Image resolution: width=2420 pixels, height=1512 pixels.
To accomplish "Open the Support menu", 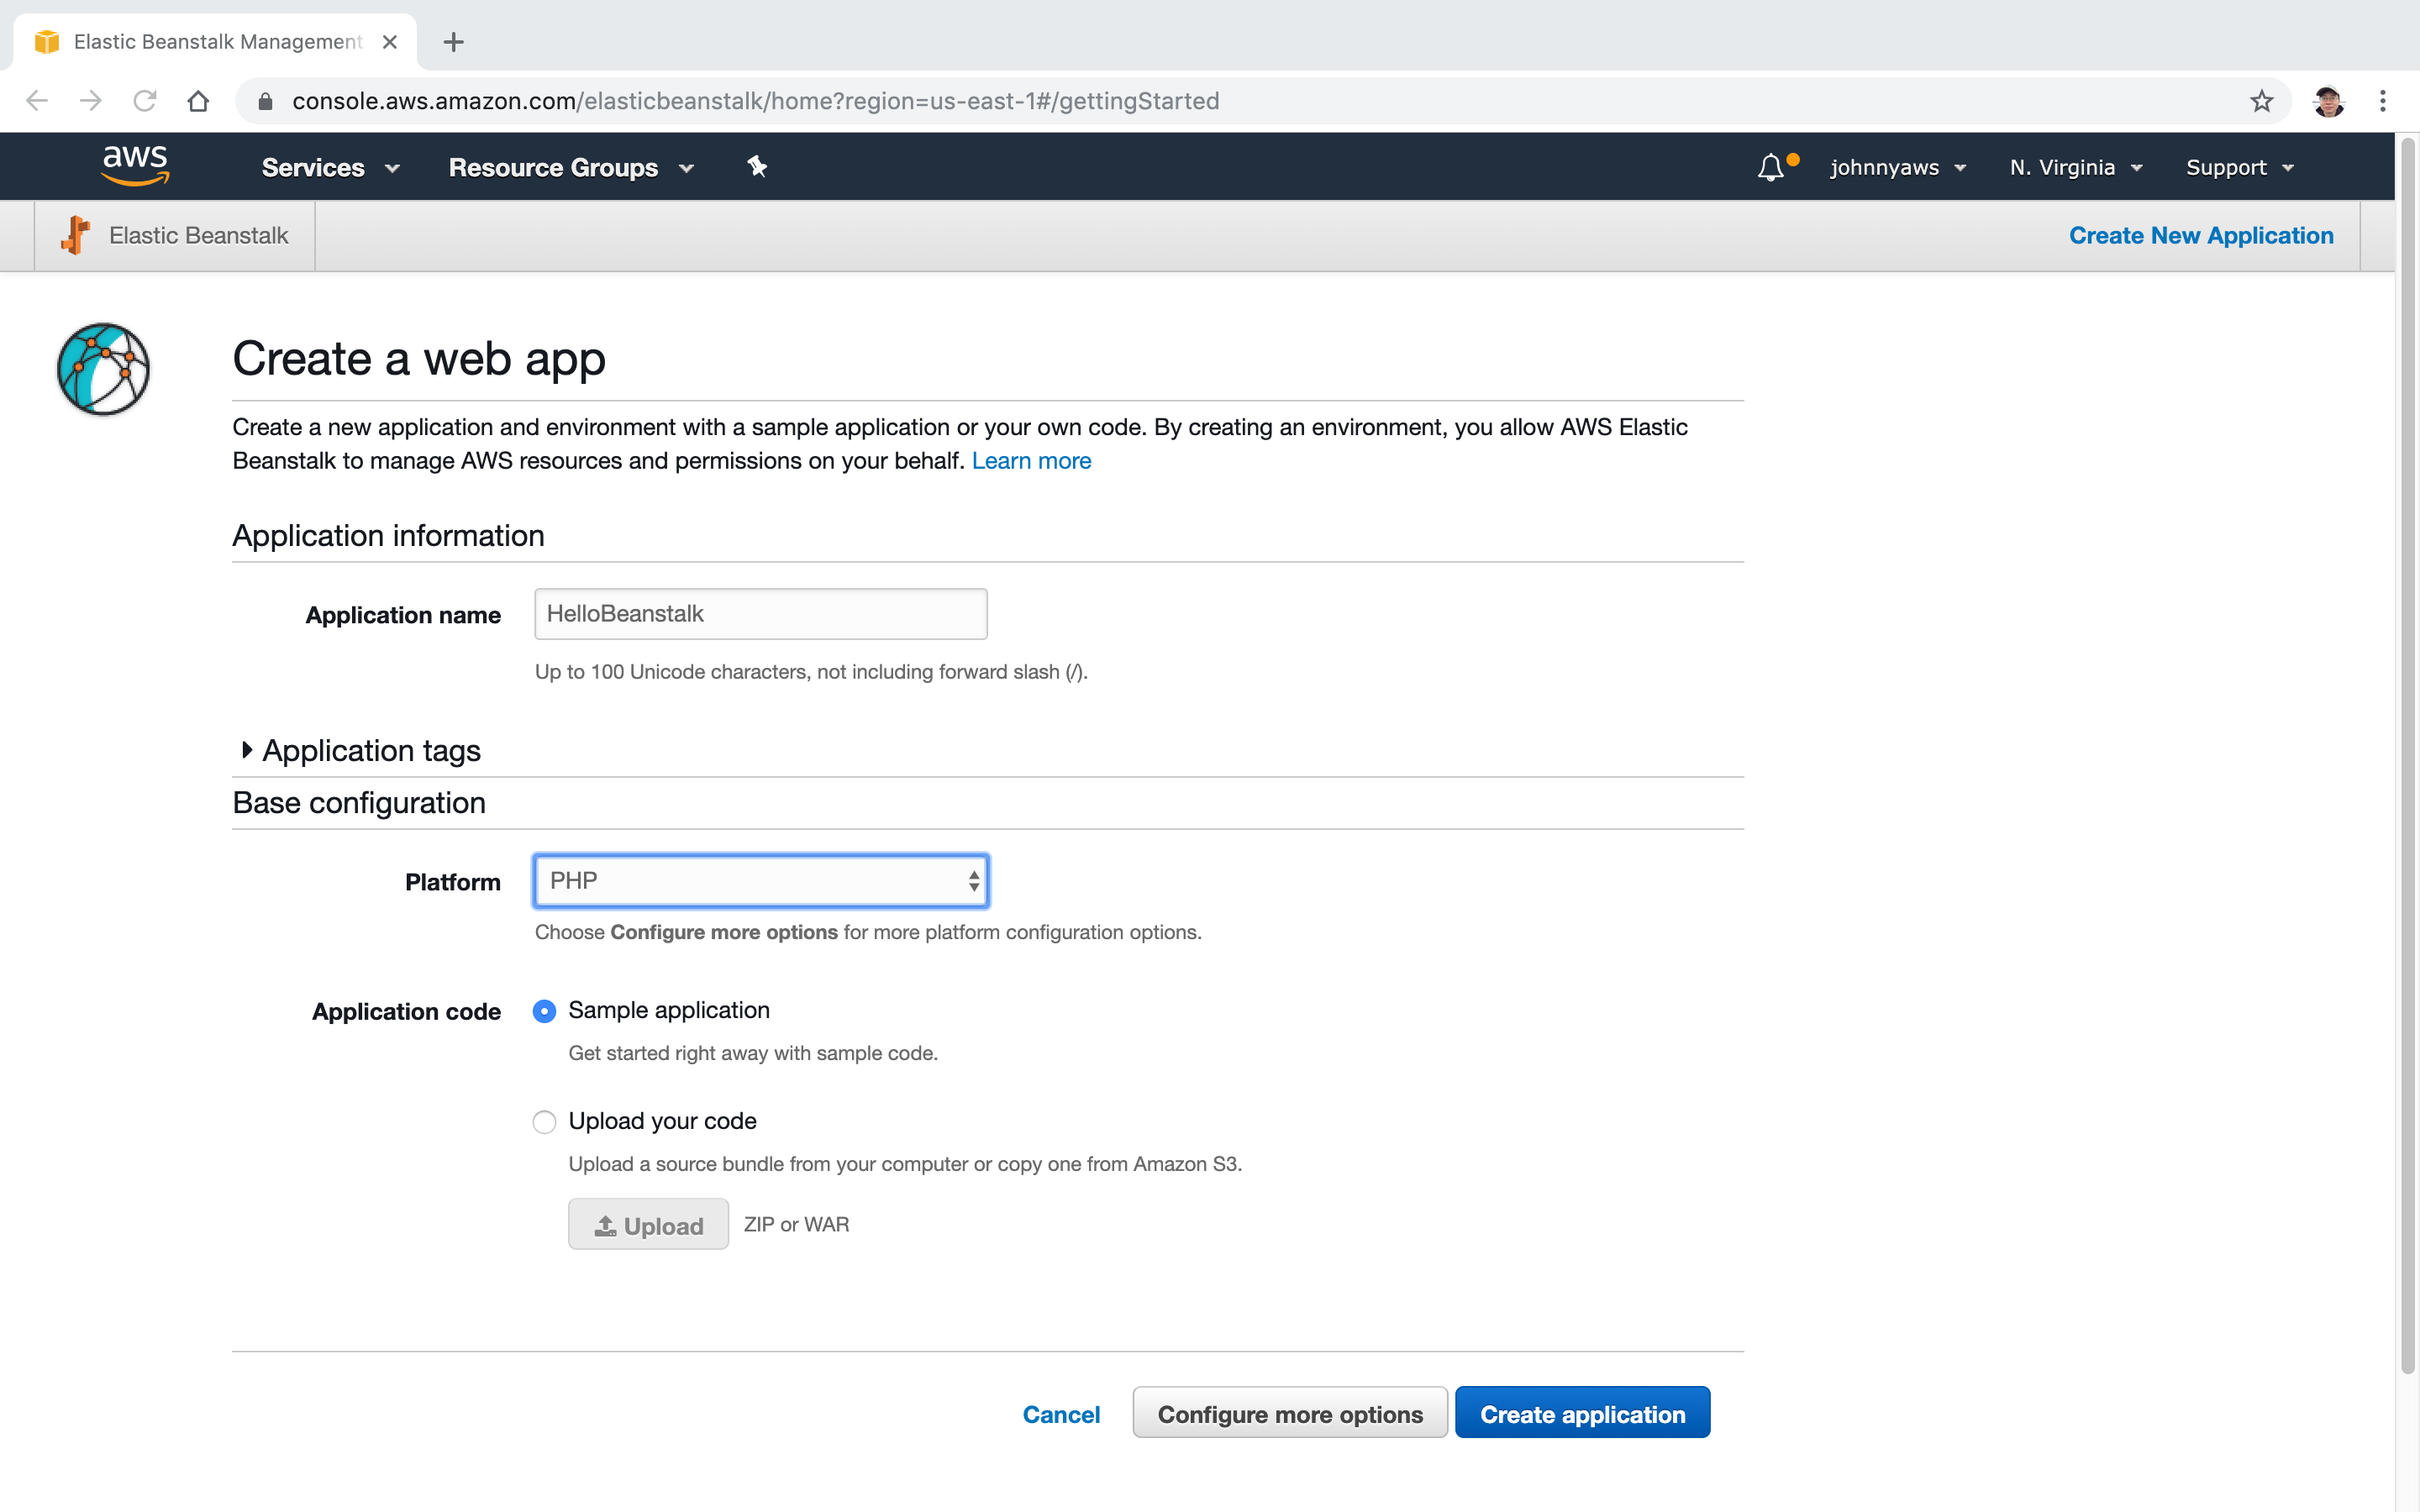I will pyautogui.click(x=2239, y=167).
